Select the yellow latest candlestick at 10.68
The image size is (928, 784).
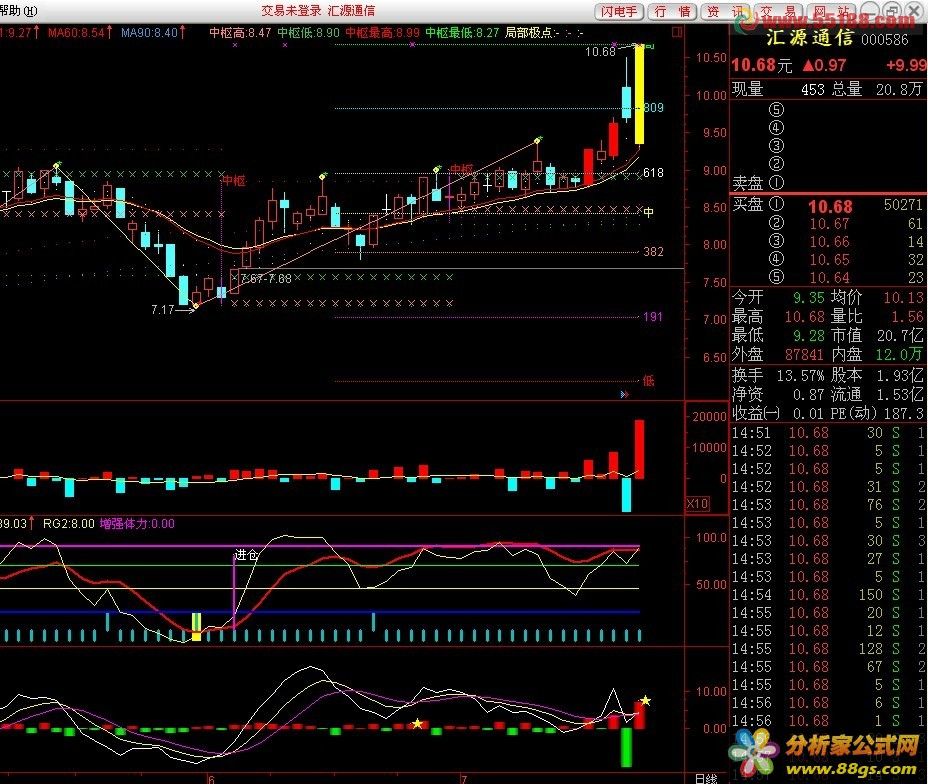[639, 95]
